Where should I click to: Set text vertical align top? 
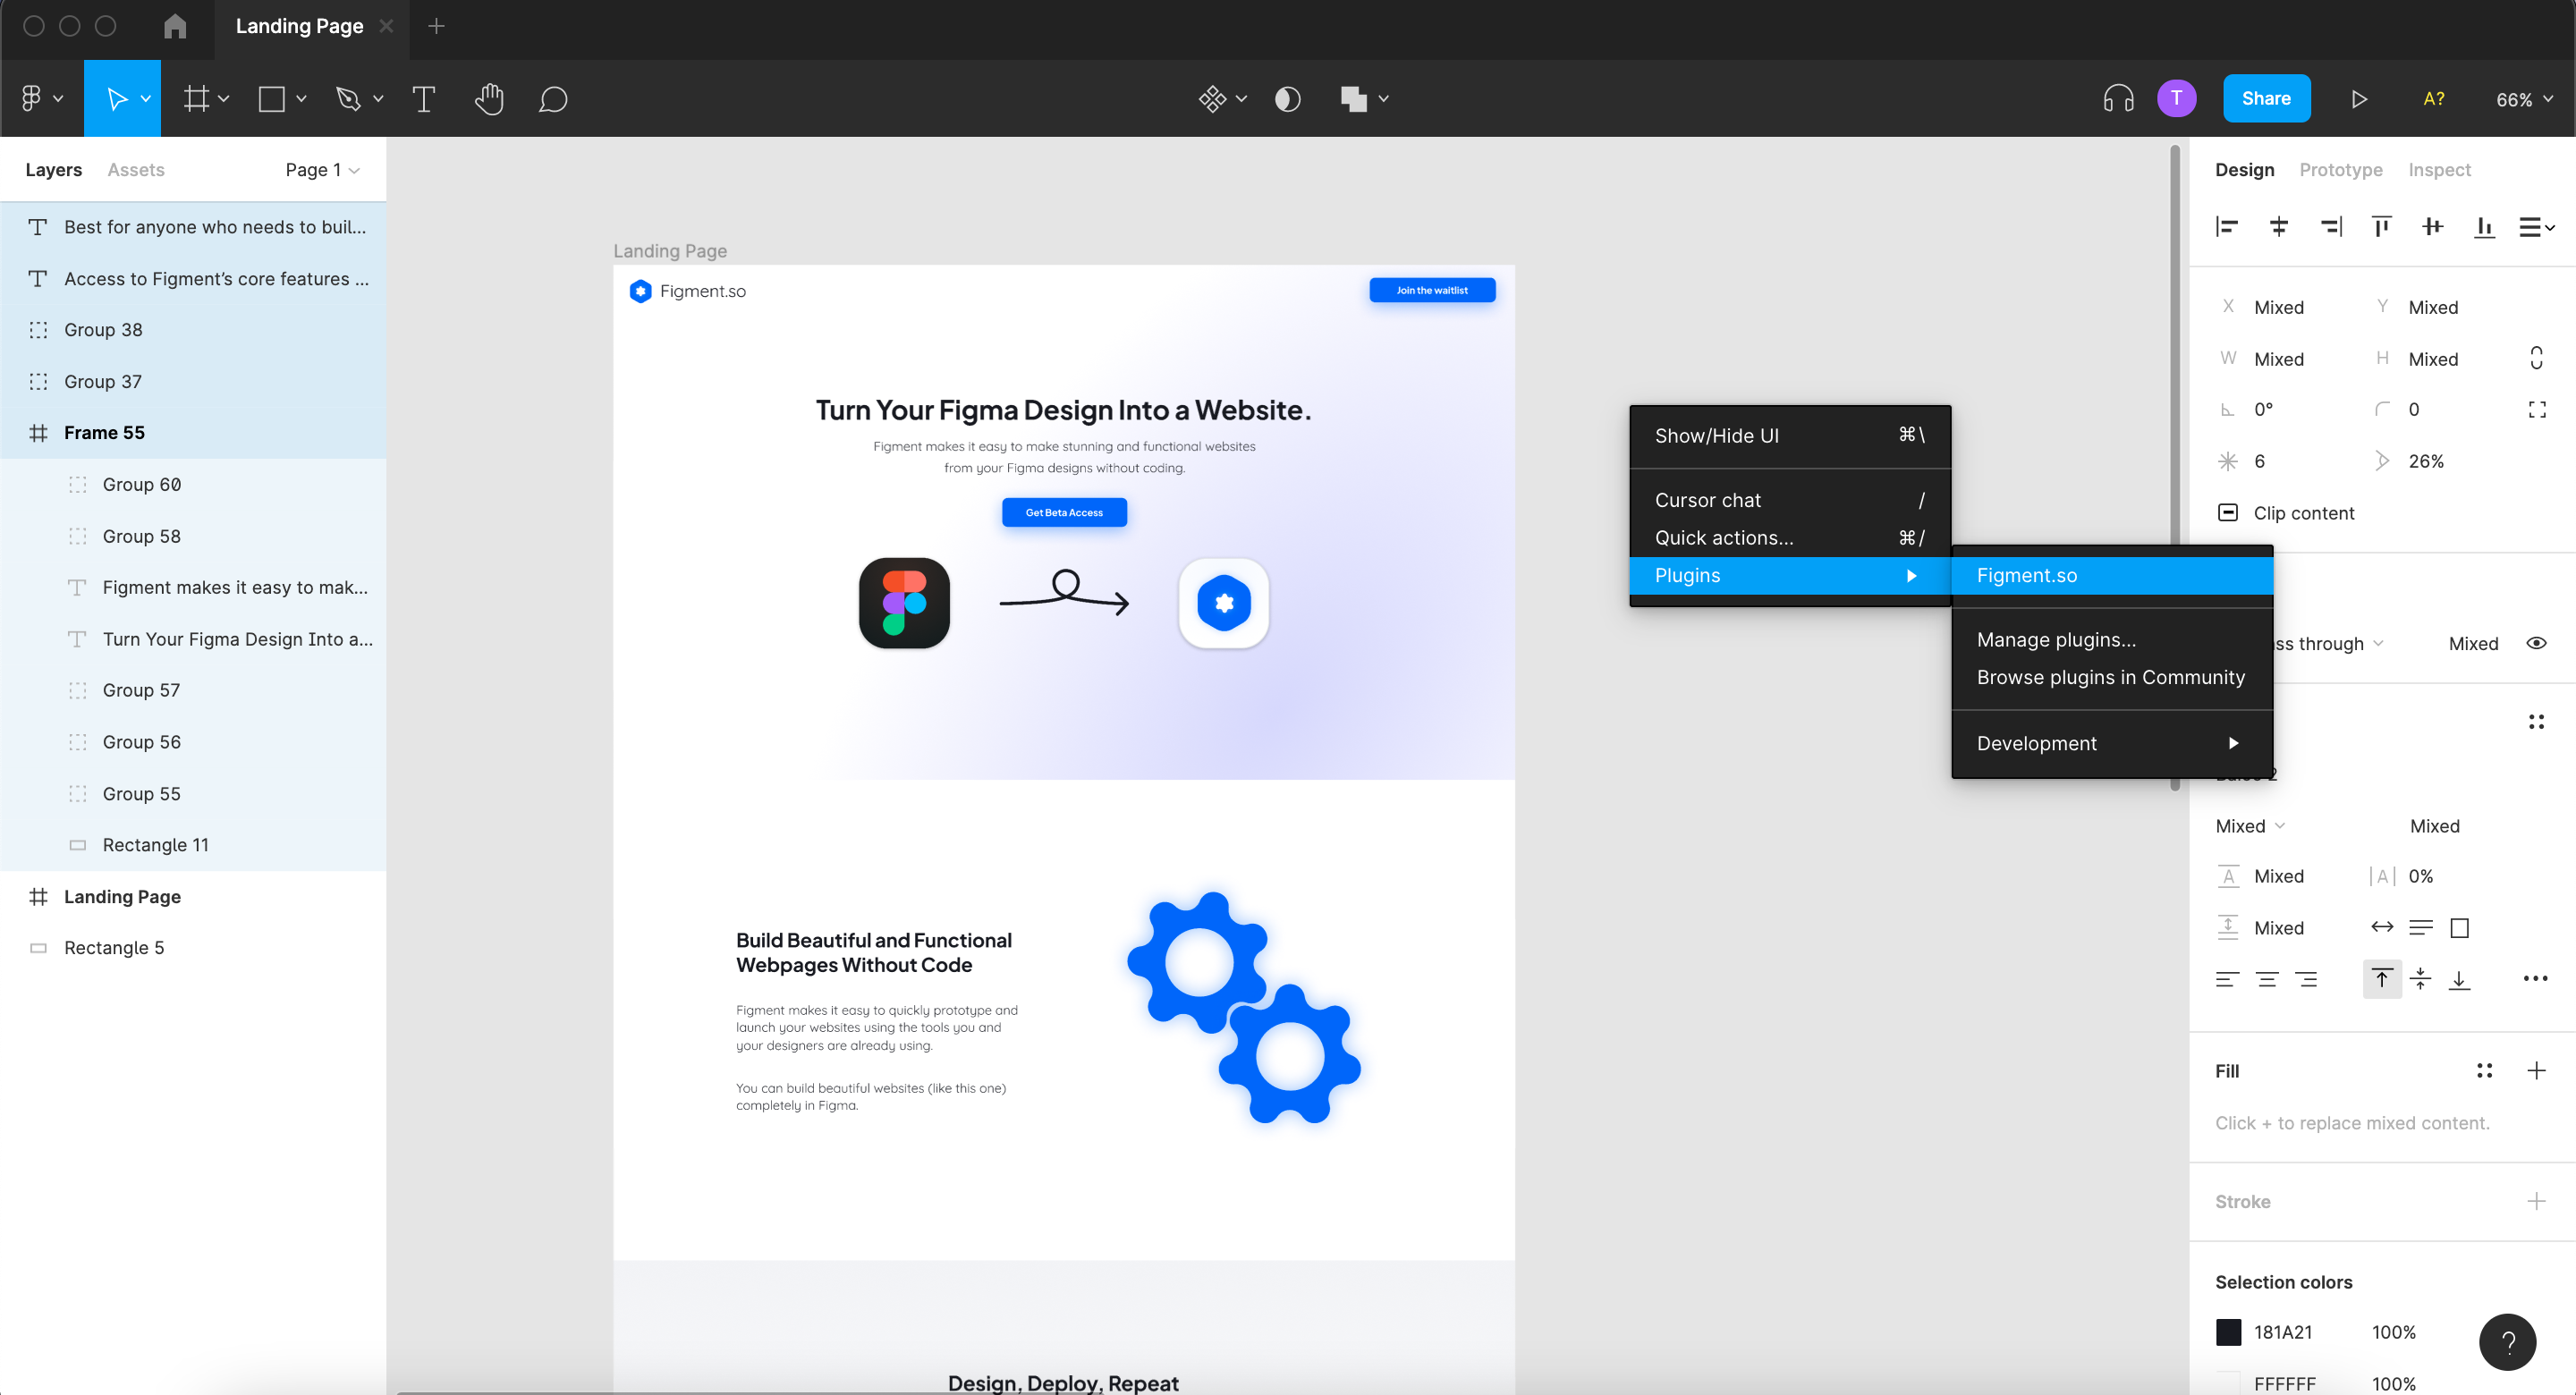tap(2382, 978)
